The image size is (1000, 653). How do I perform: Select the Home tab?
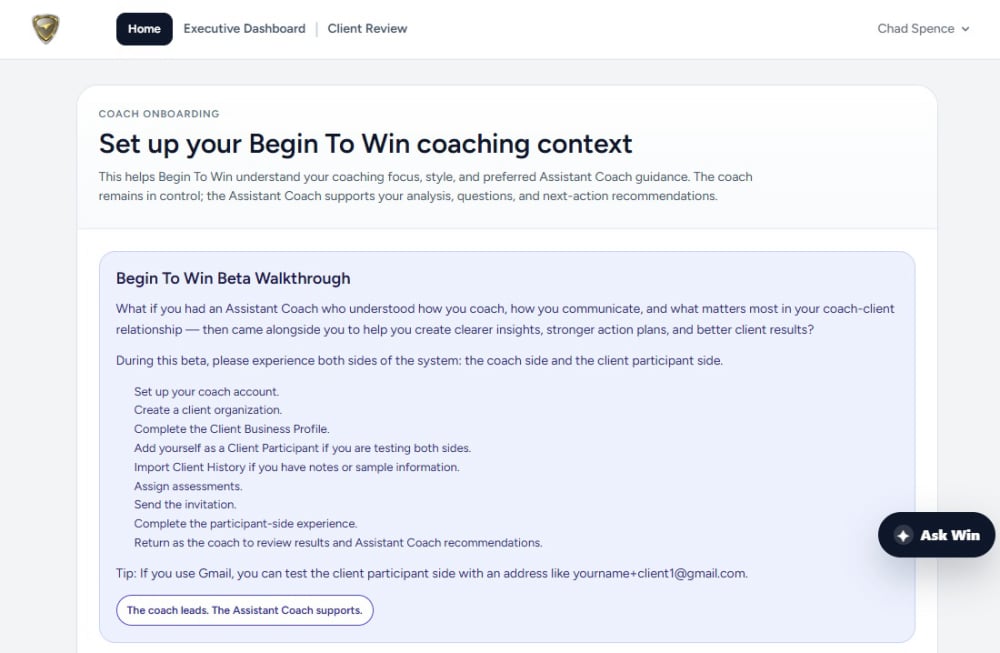(144, 29)
